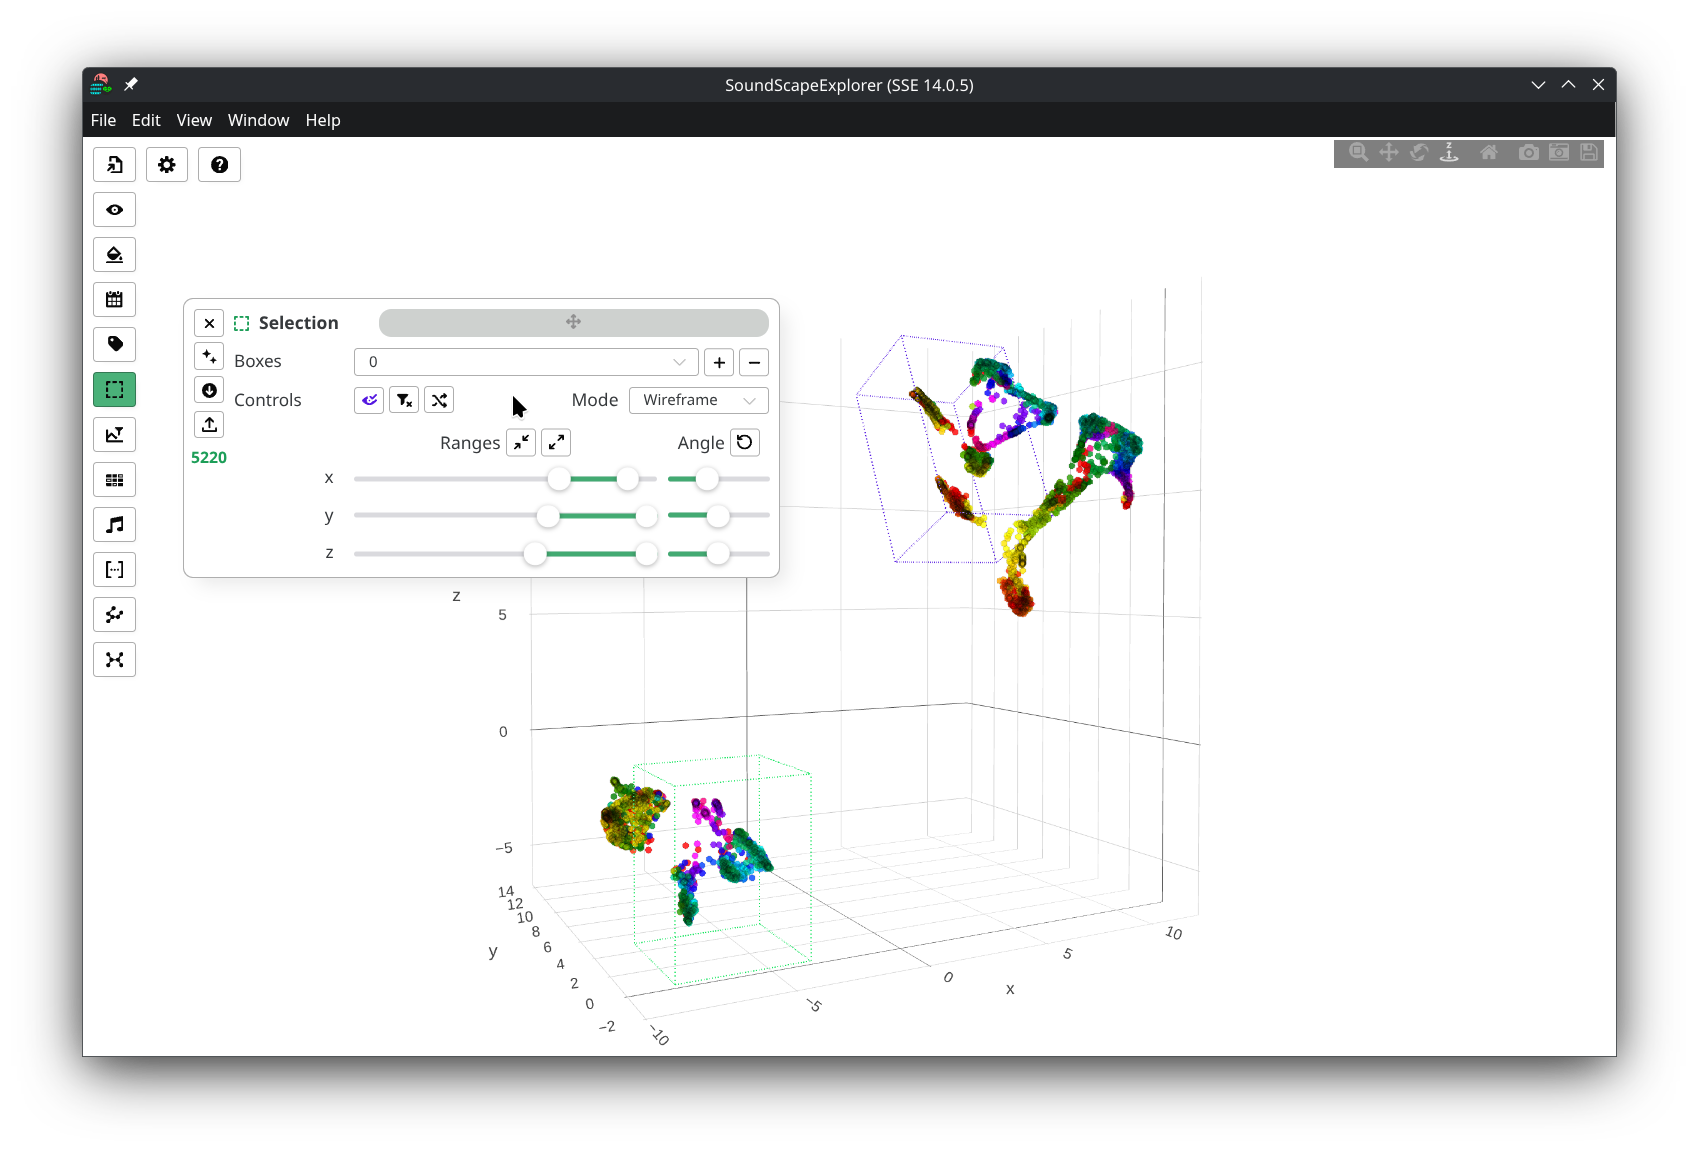Open the Boxes dropdown showing 0
This screenshot has height=1153, width=1698.
click(x=525, y=362)
